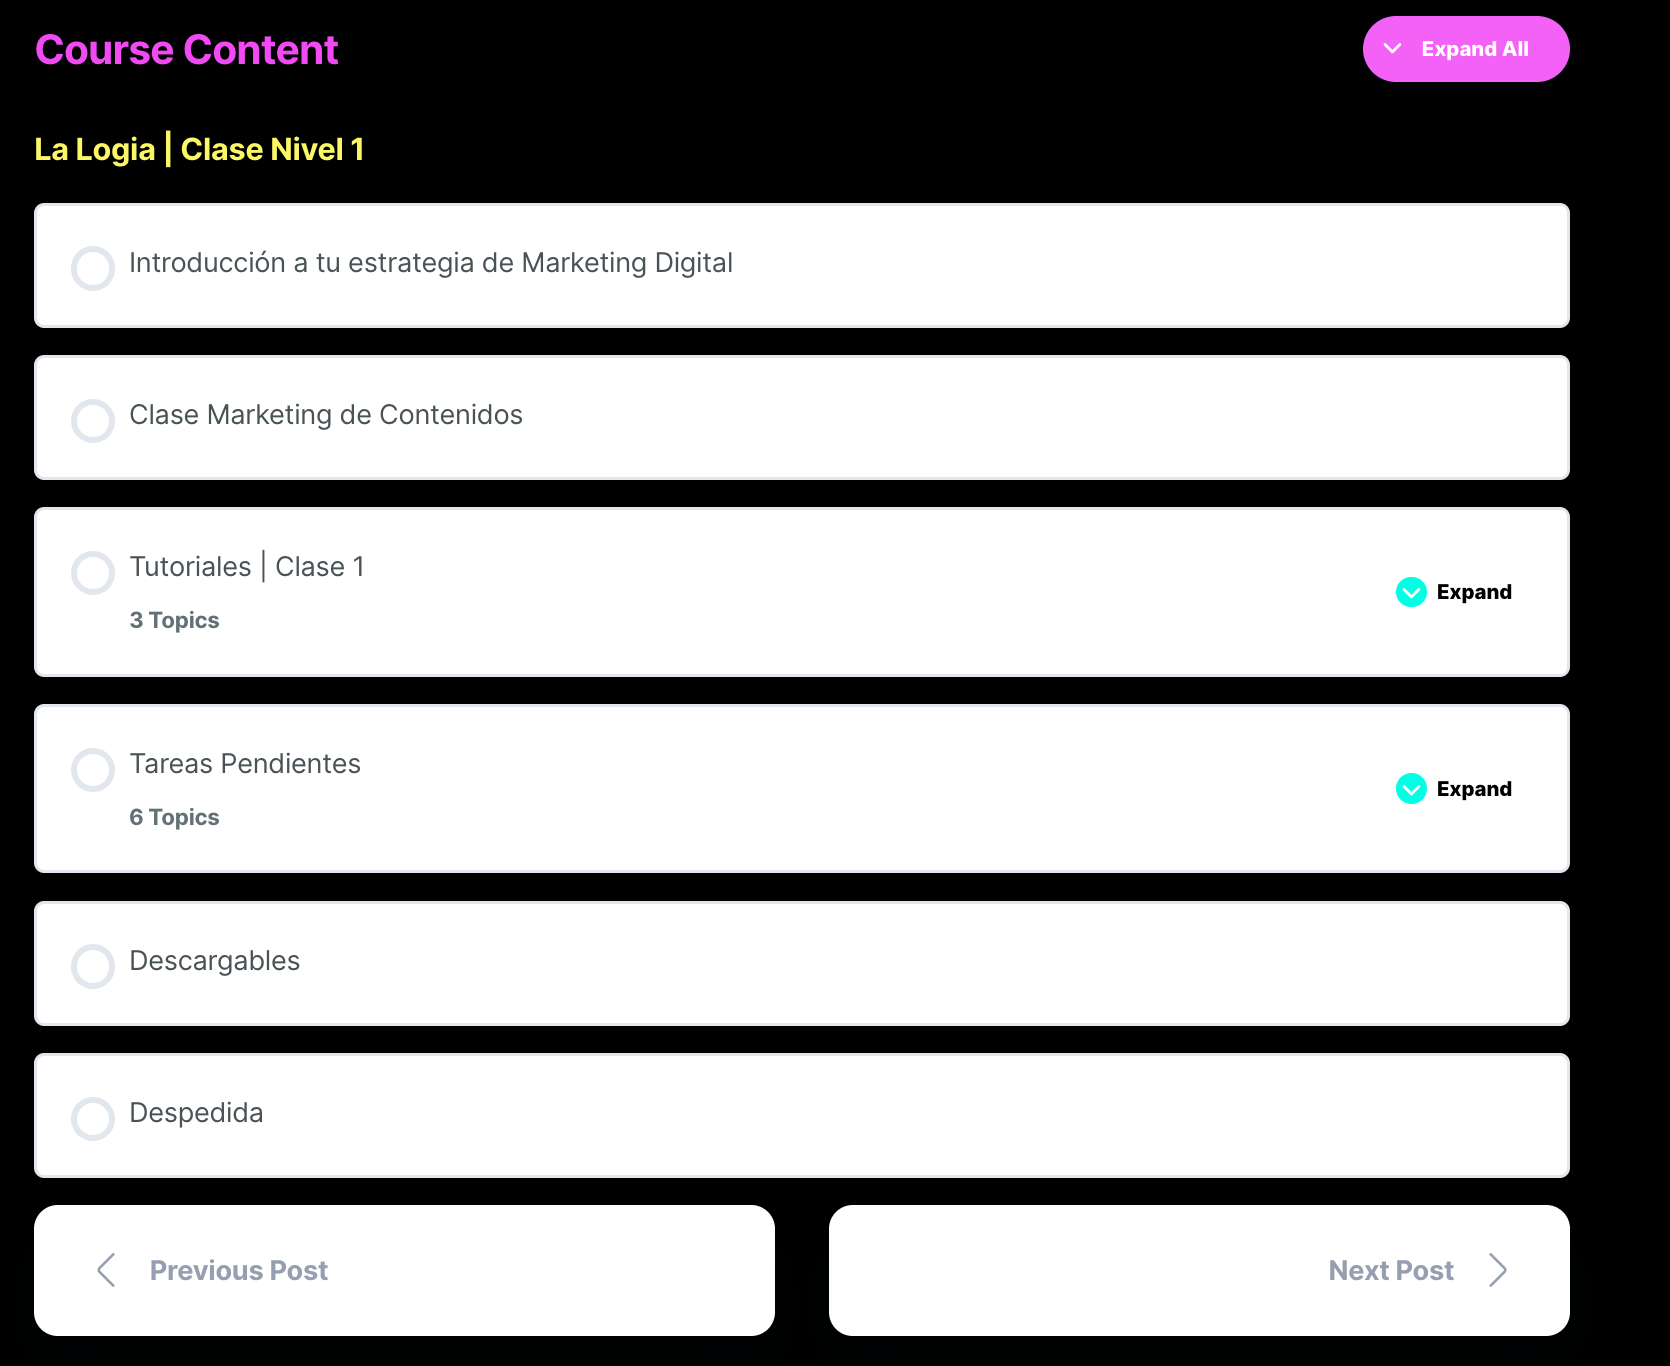Click the Descargables lesson progress circle
Viewport: 1670px width, 1366px height.
point(93,966)
